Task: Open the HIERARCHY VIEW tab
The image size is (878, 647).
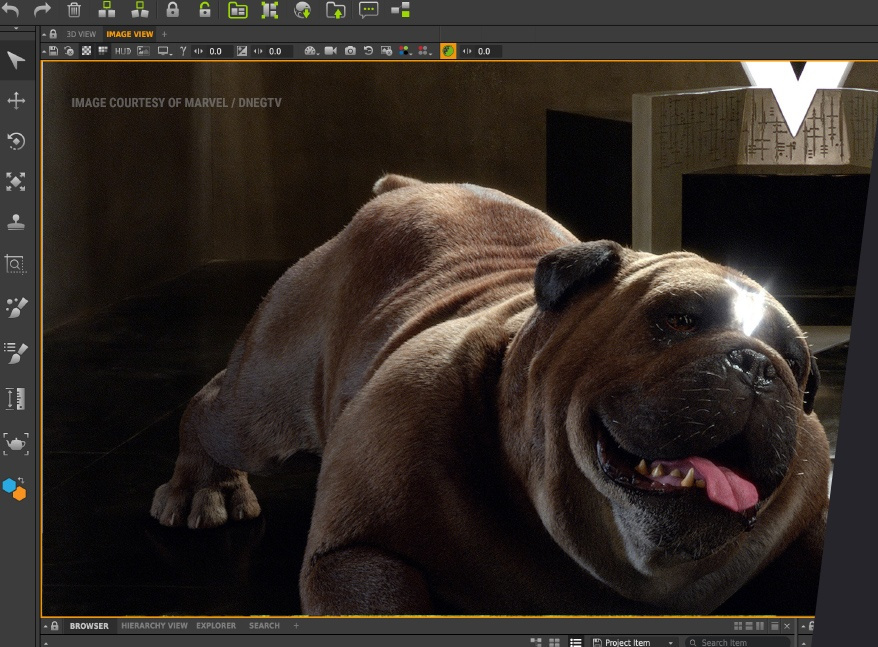Action: [x=154, y=626]
